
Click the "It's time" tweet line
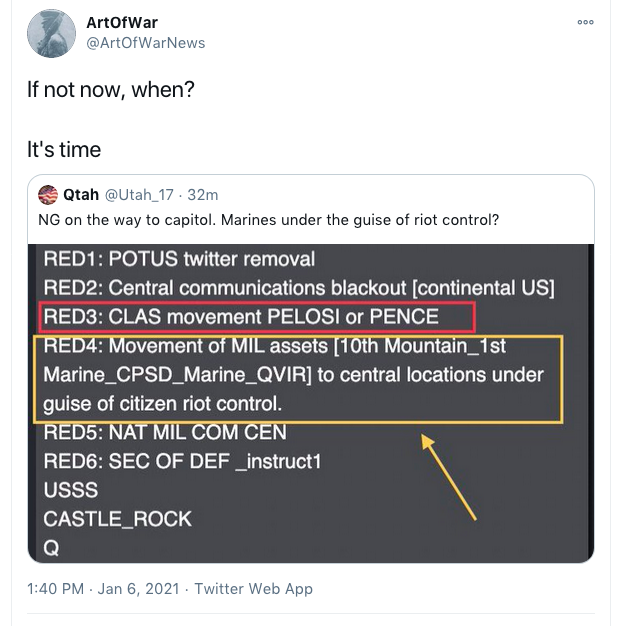point(64,150)
